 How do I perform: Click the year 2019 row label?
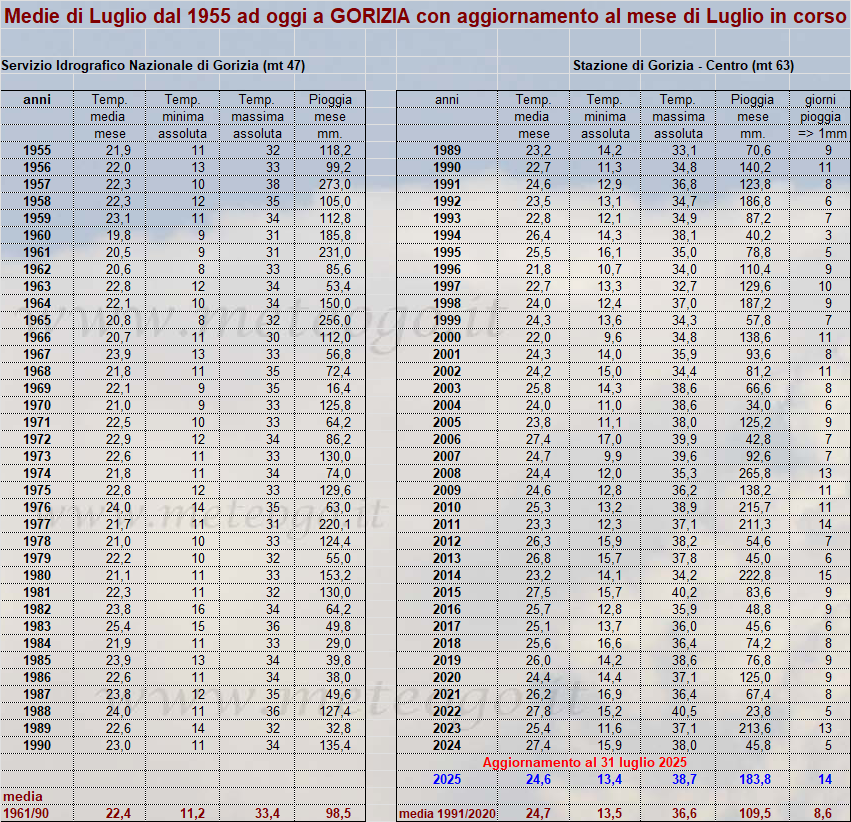(x=447, y=660)
